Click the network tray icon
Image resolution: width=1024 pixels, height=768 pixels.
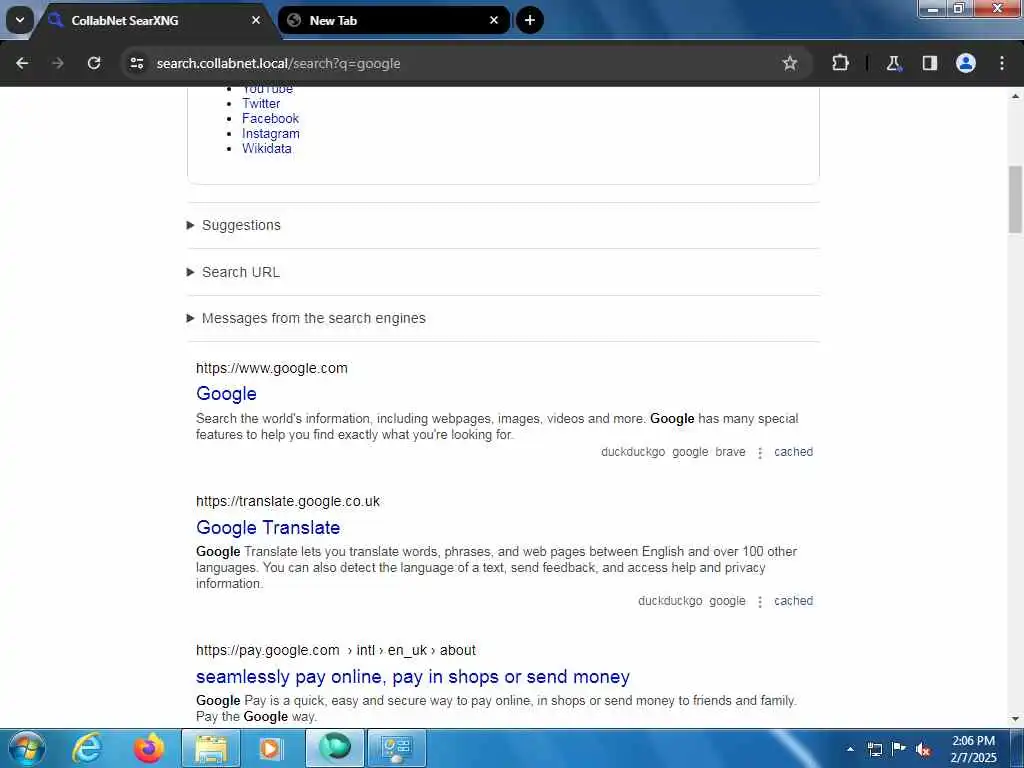(874, 749)
